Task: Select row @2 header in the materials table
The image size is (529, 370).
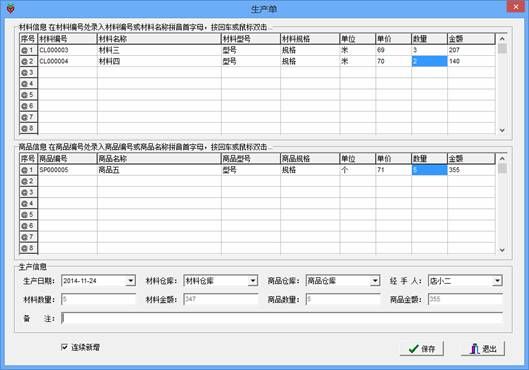Action: click(x=28, y=61)
